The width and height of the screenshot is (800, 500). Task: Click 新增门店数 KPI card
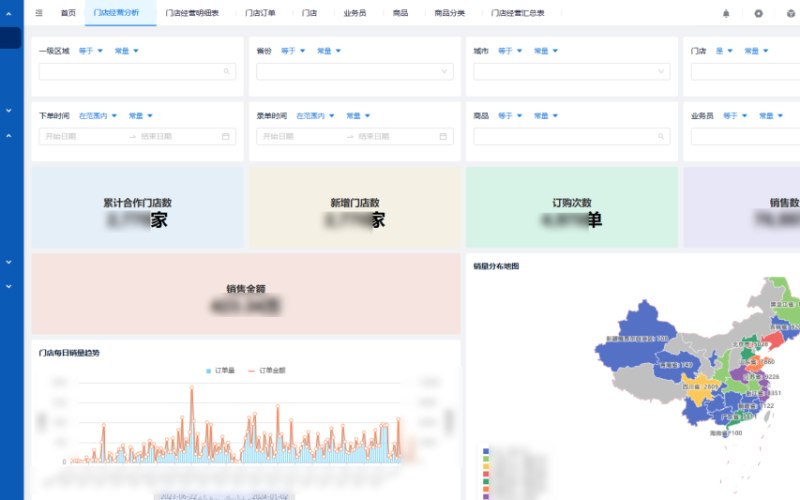pyautogui.click(x=355, y=207)
